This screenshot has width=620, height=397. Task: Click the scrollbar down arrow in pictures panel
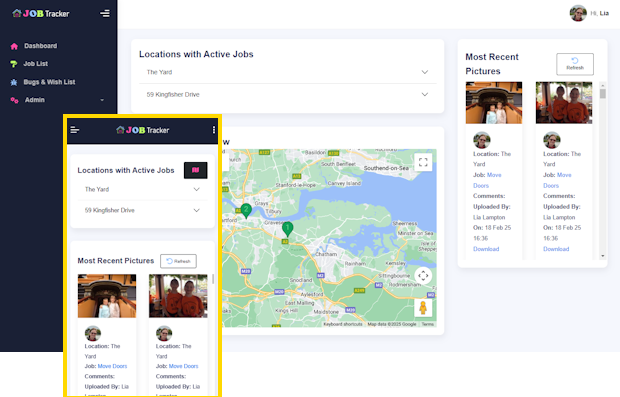point(603,256)
